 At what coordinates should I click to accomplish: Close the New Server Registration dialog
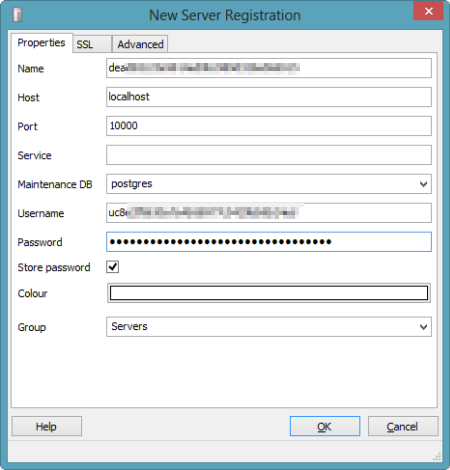(x=428, y=11)
